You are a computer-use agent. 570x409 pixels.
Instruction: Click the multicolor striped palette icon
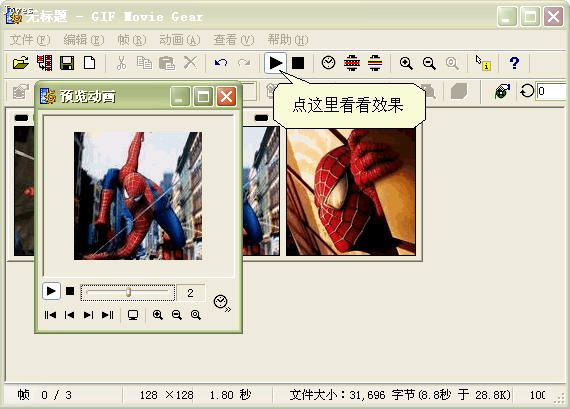click(375, 63)
